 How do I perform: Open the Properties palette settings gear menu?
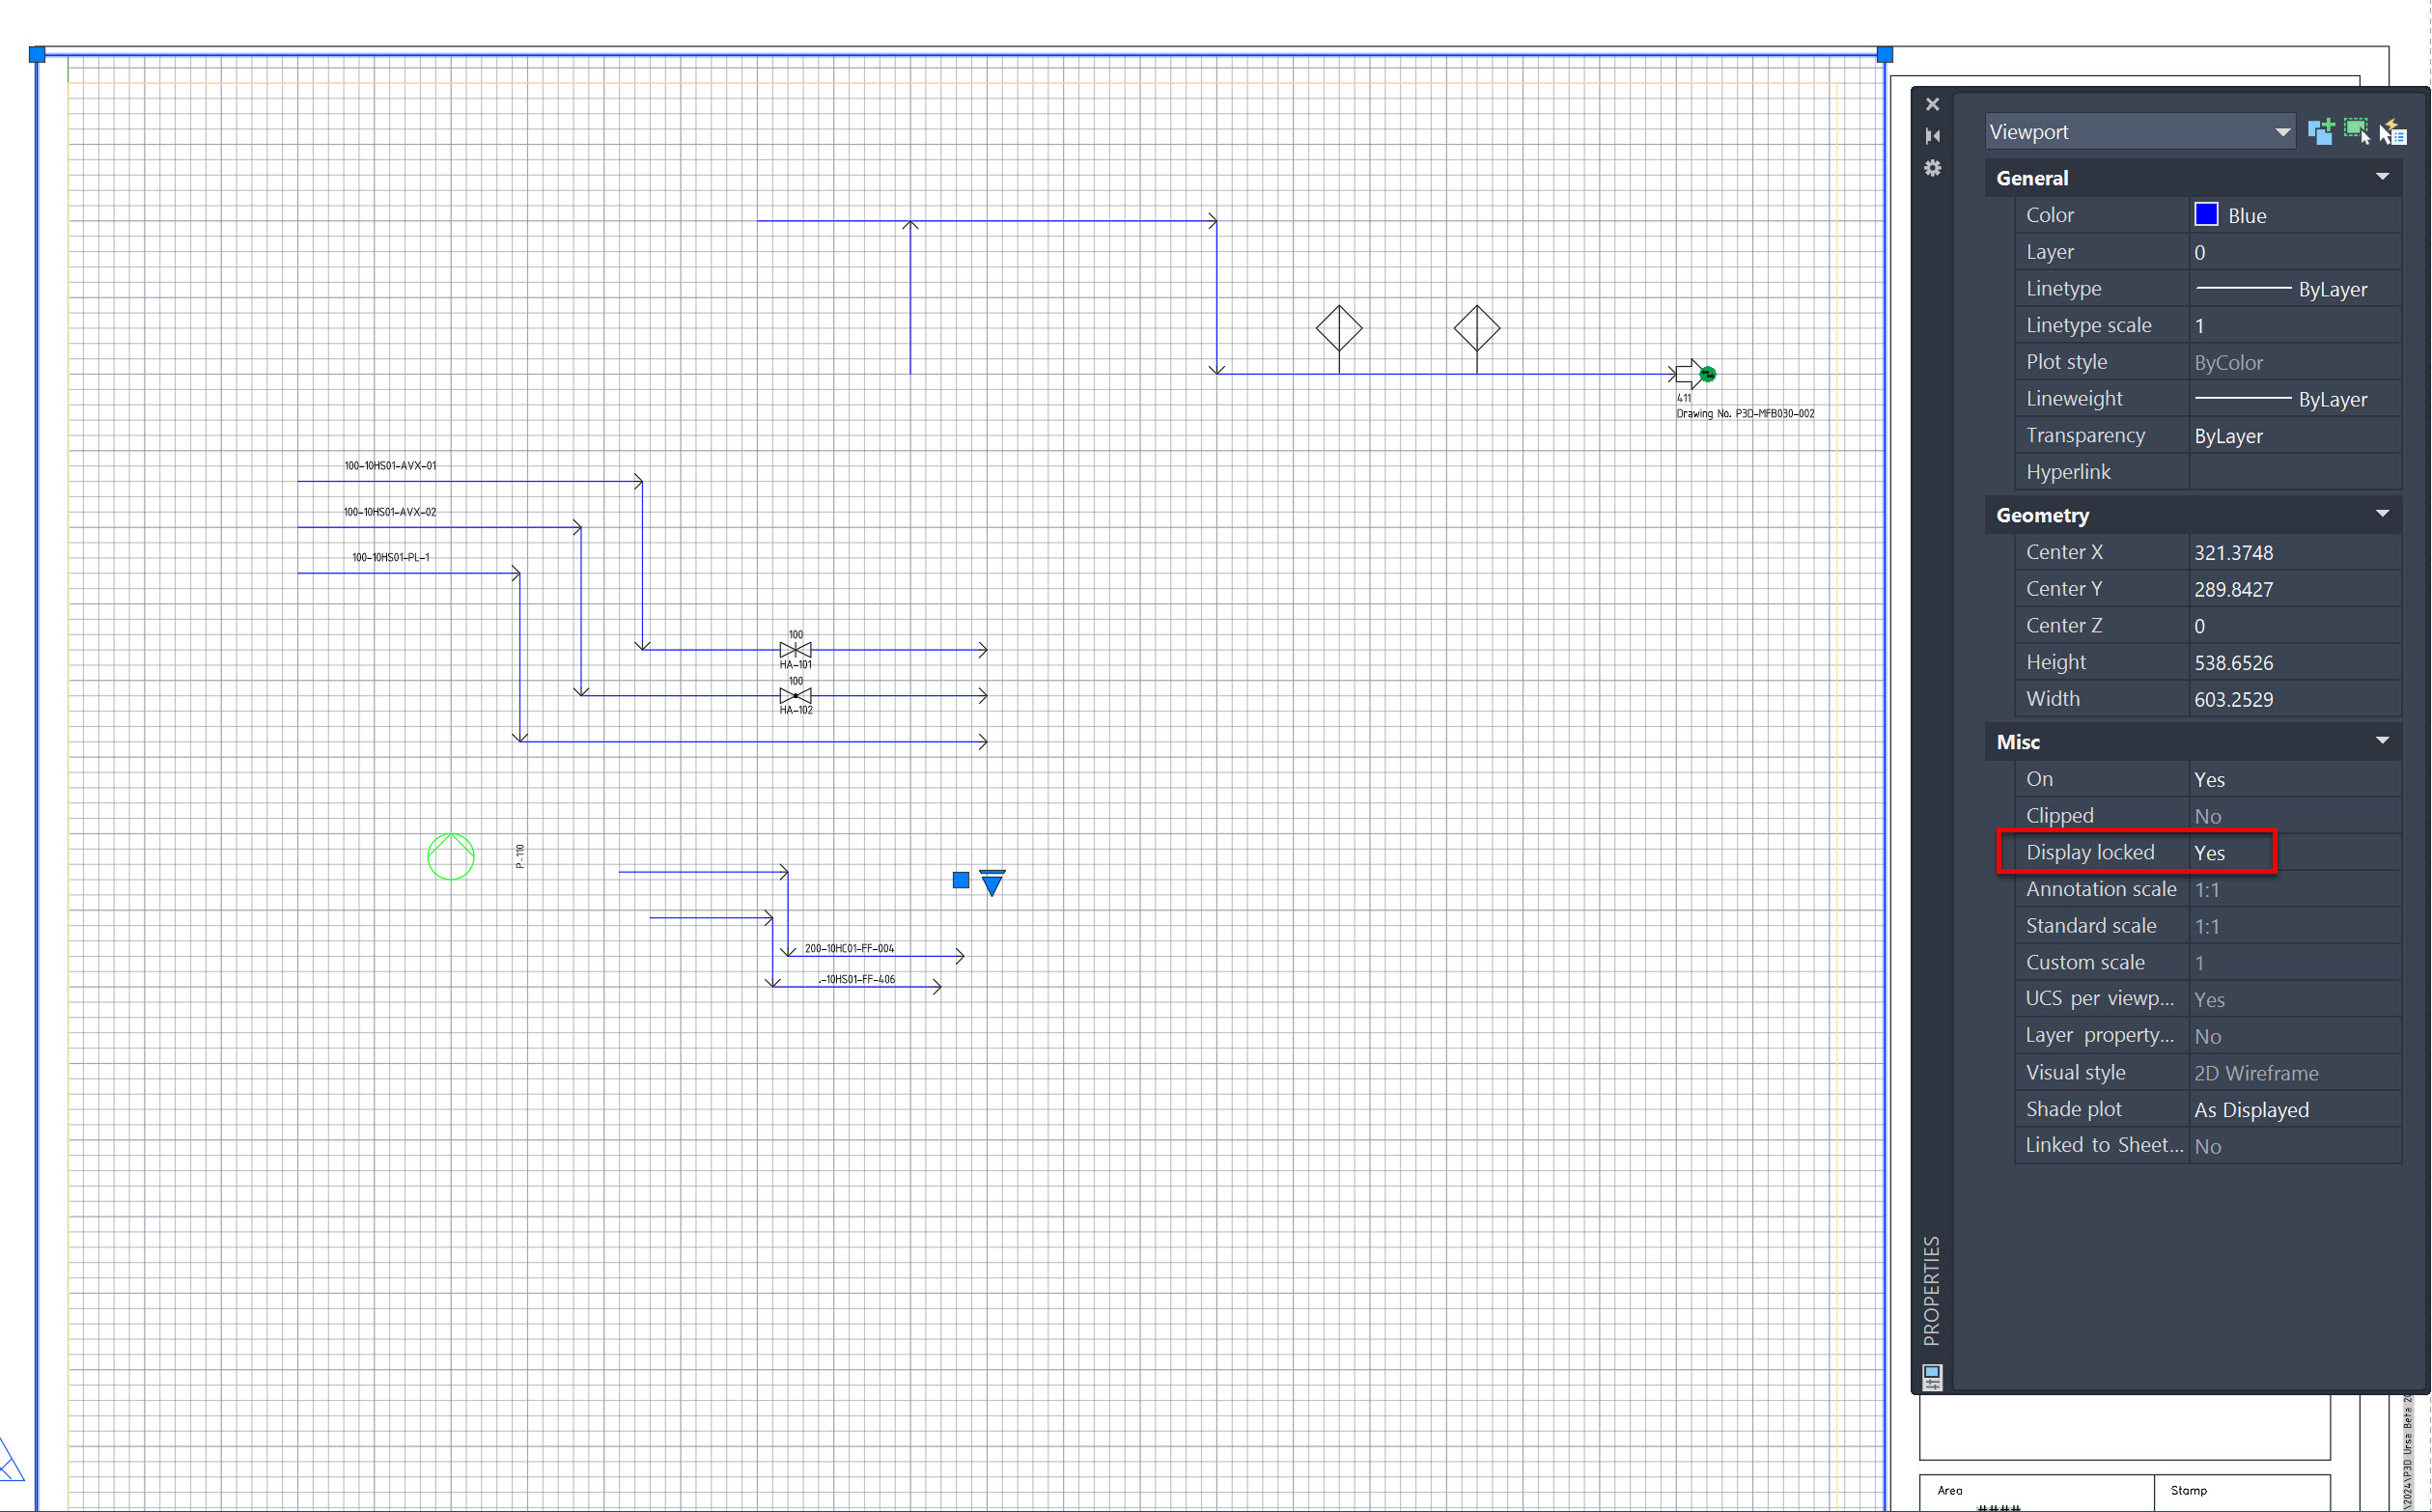pyautogui.click(x=1931, y=169)
